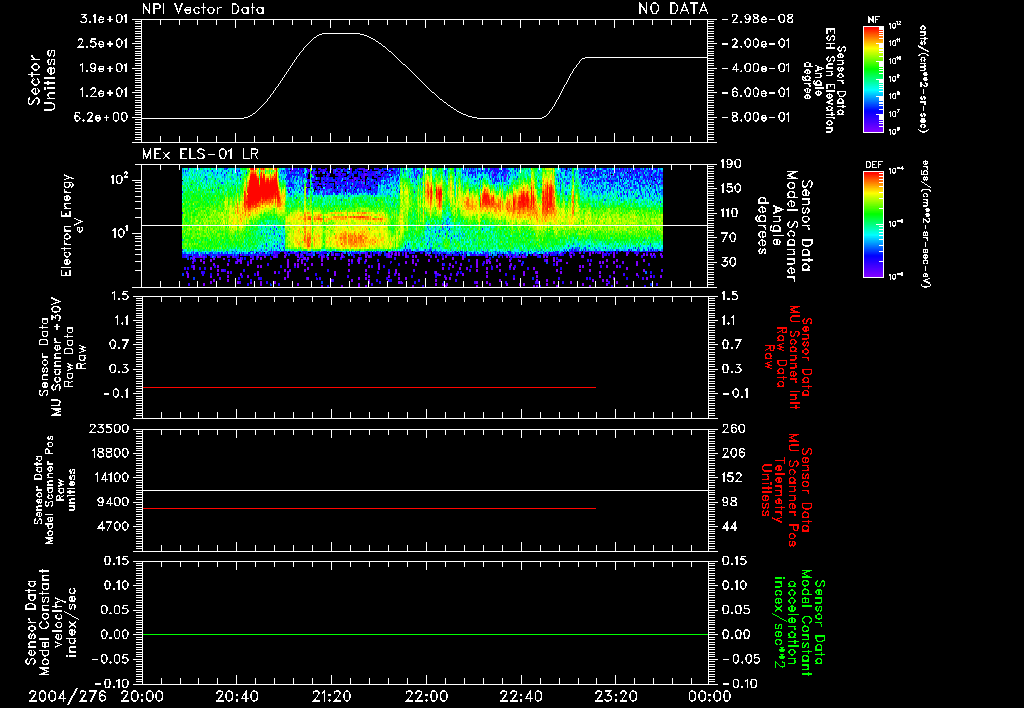This screenshot has width=1024, height=708.
Task: Click the "190" scanner angle tick value
Action: [733, 164]
